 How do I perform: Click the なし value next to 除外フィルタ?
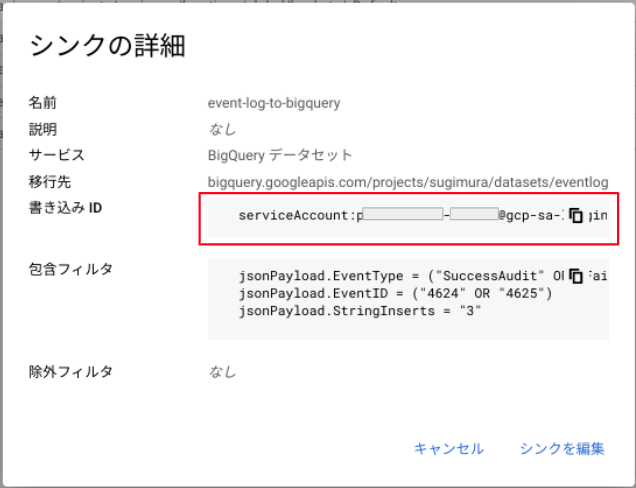[222, 372]
